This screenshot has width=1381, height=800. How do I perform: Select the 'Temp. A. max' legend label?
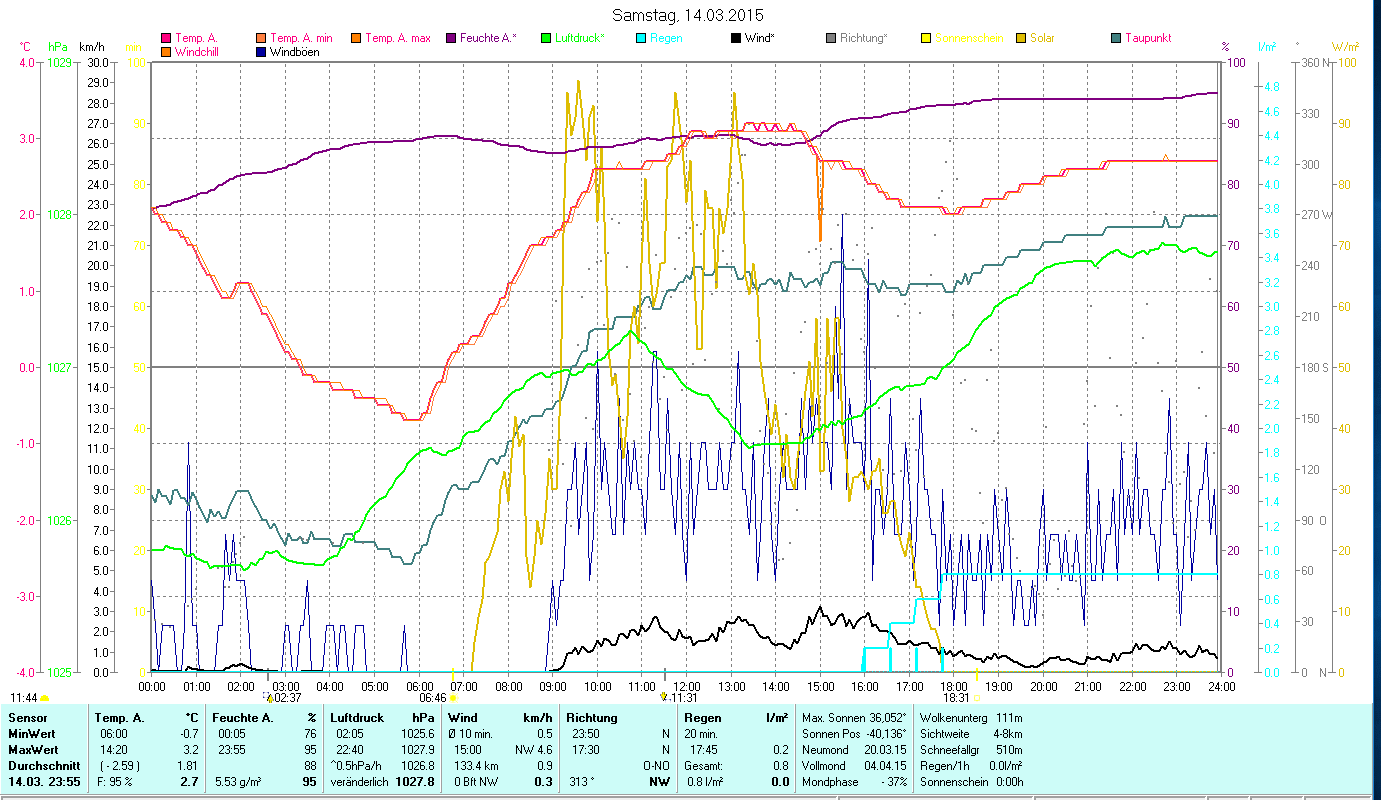coord(398,39)
